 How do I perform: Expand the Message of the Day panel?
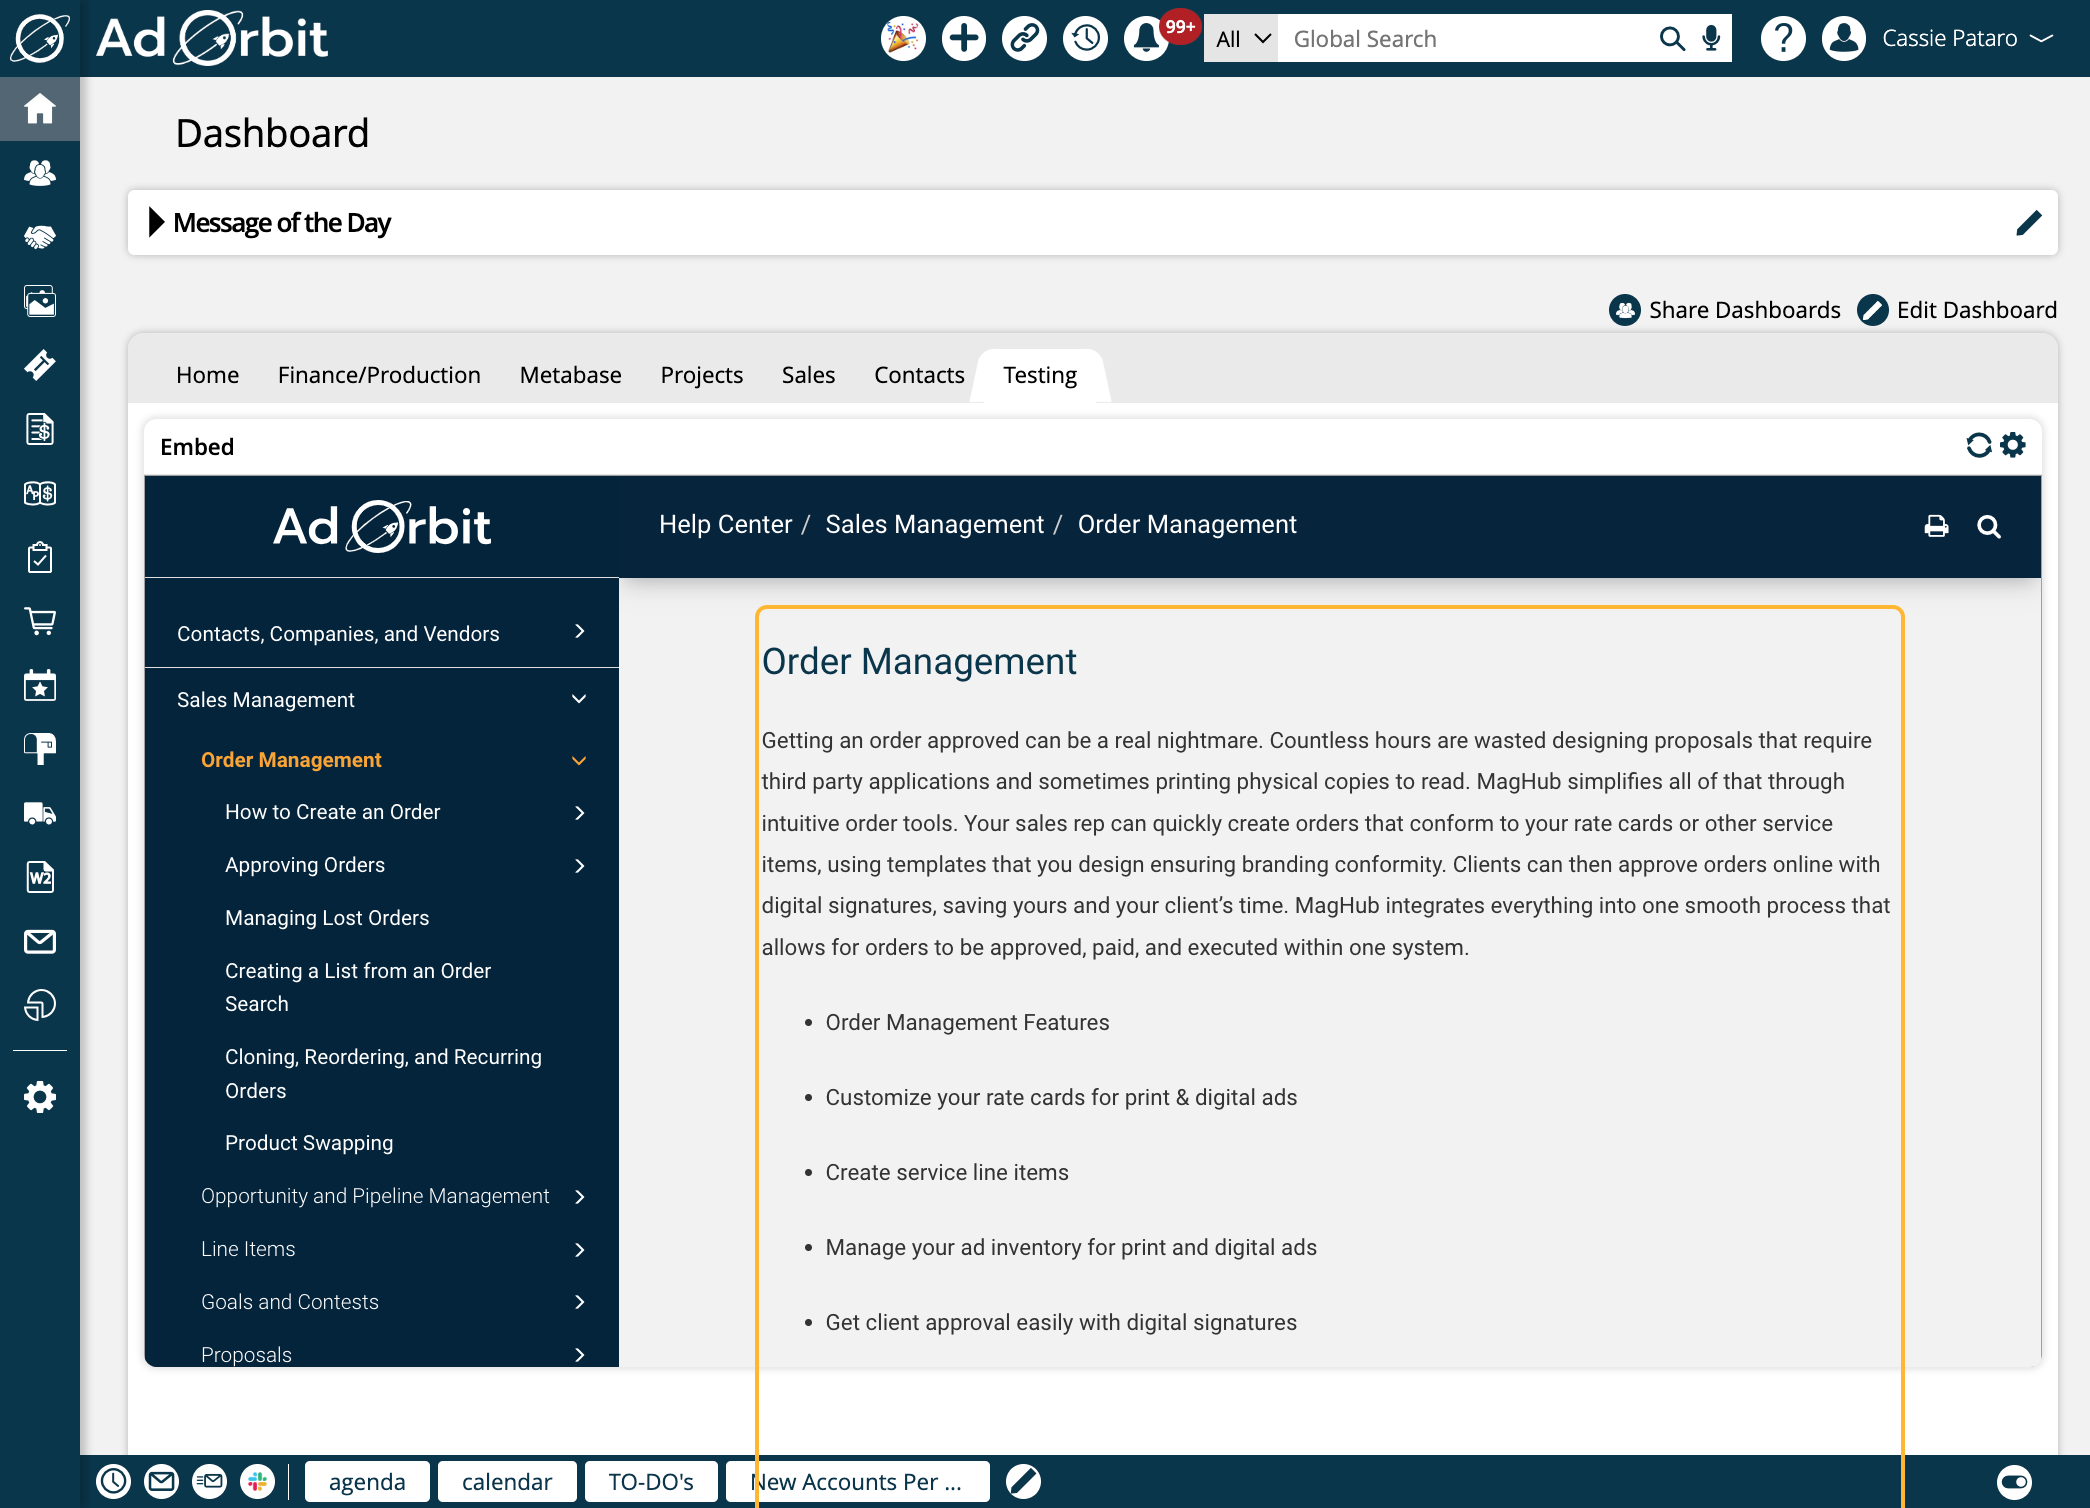[156, 222]
